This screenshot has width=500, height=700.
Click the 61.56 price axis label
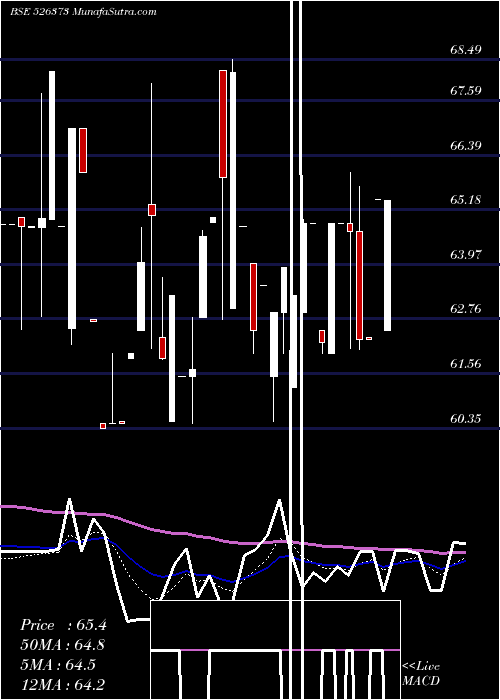tap(466, 364)
